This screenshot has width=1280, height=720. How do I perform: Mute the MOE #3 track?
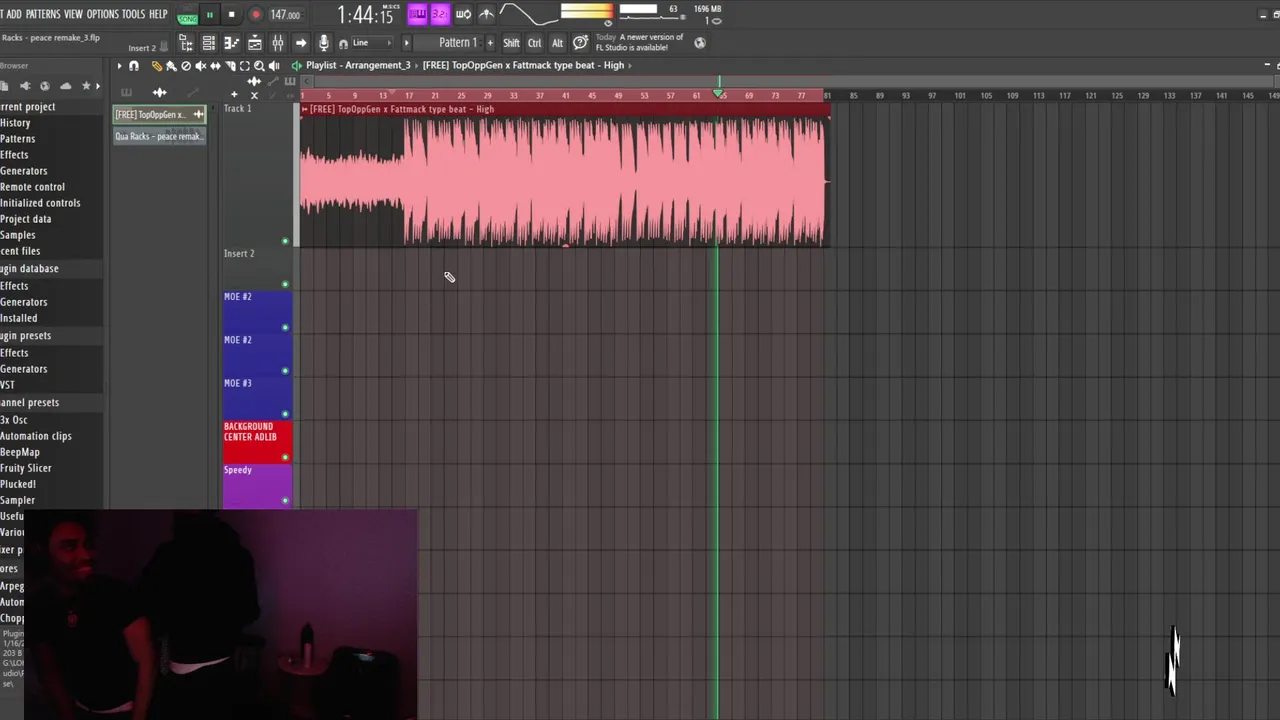tap(285, 414)
